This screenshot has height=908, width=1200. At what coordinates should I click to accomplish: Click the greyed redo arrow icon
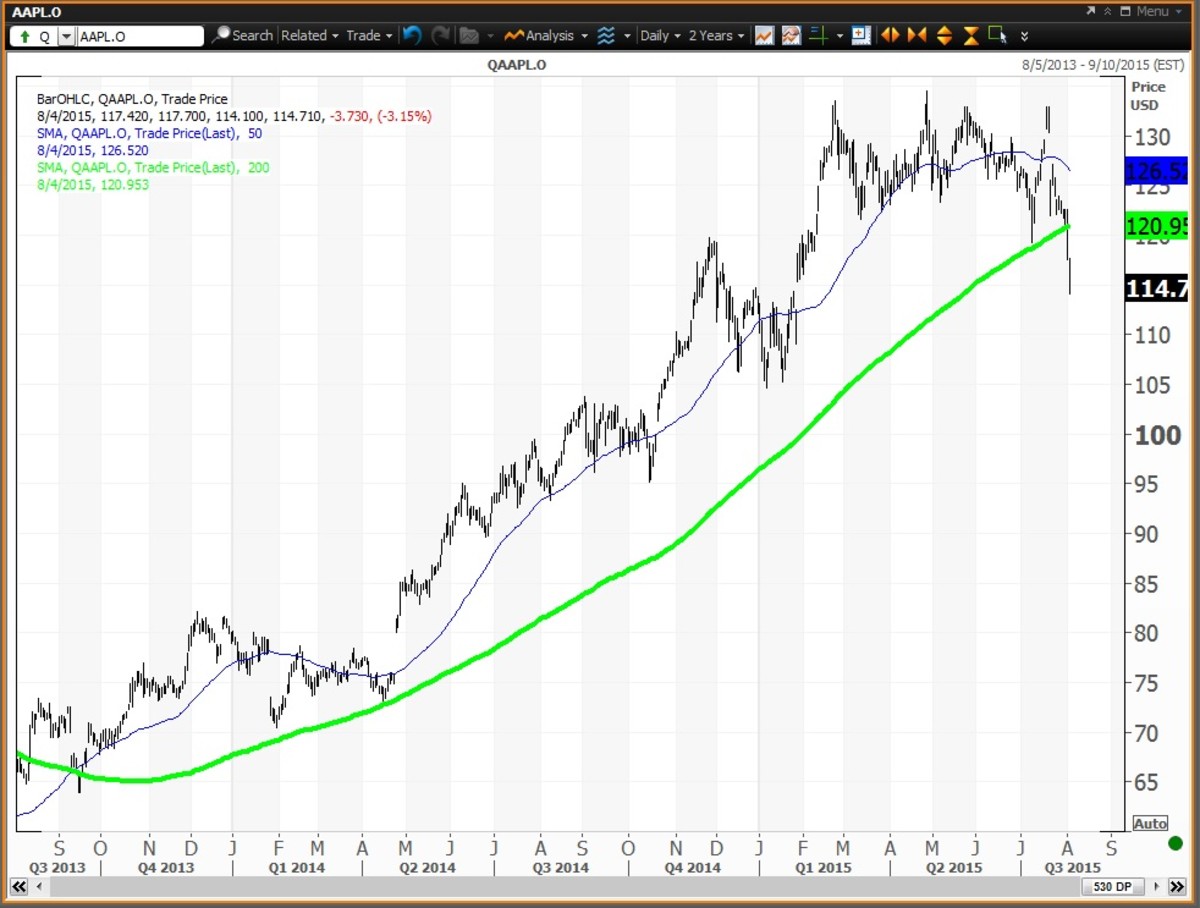pos(441,35)
